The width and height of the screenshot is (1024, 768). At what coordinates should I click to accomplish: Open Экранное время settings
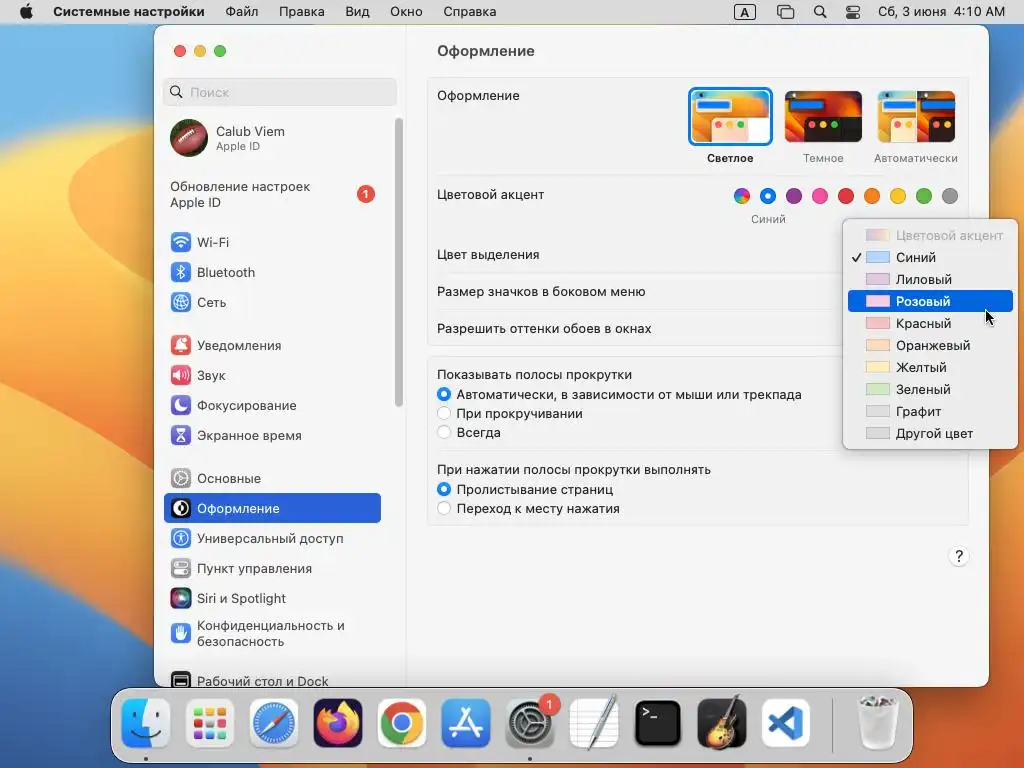point(272,436)
